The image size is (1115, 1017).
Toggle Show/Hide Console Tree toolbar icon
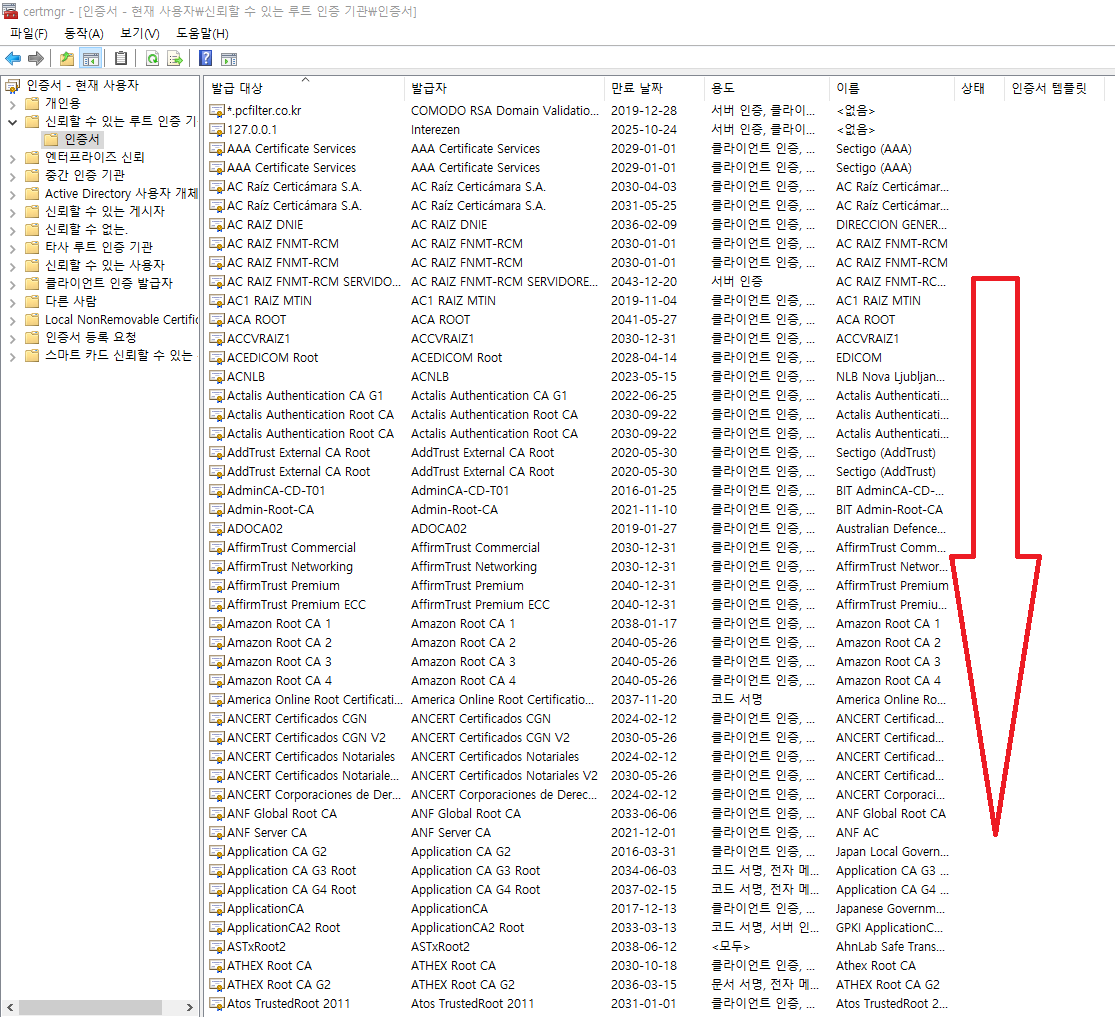90,58
